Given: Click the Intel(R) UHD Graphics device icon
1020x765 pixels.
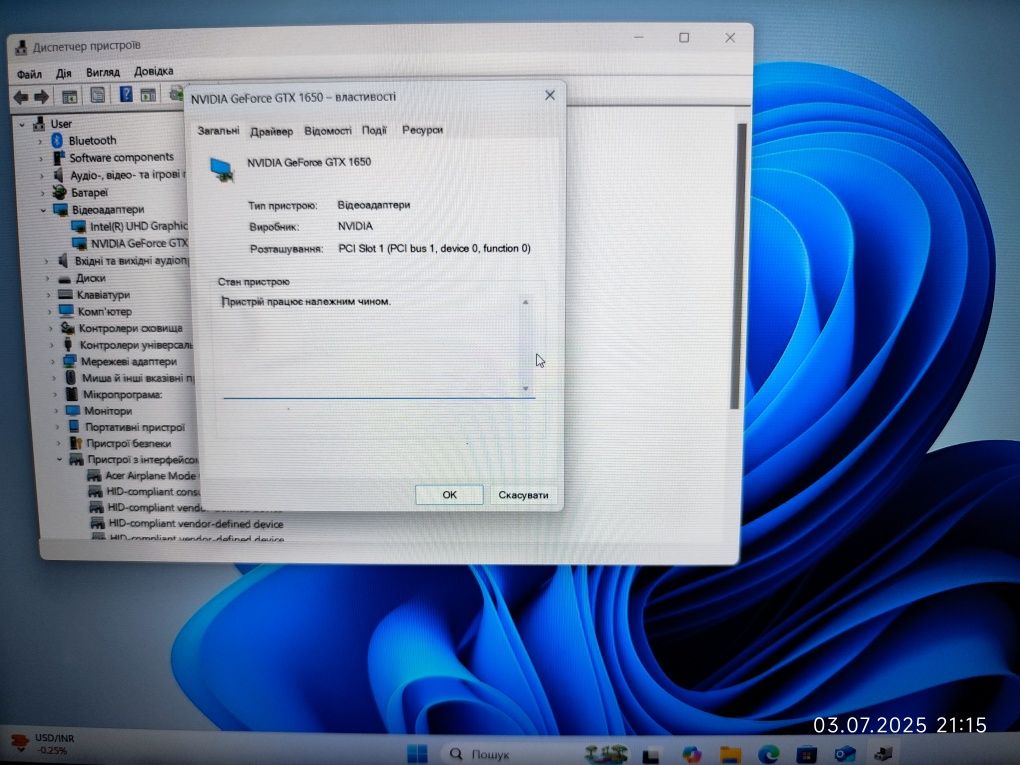Looking at the screenshot, I should click(x=79, y=226).
